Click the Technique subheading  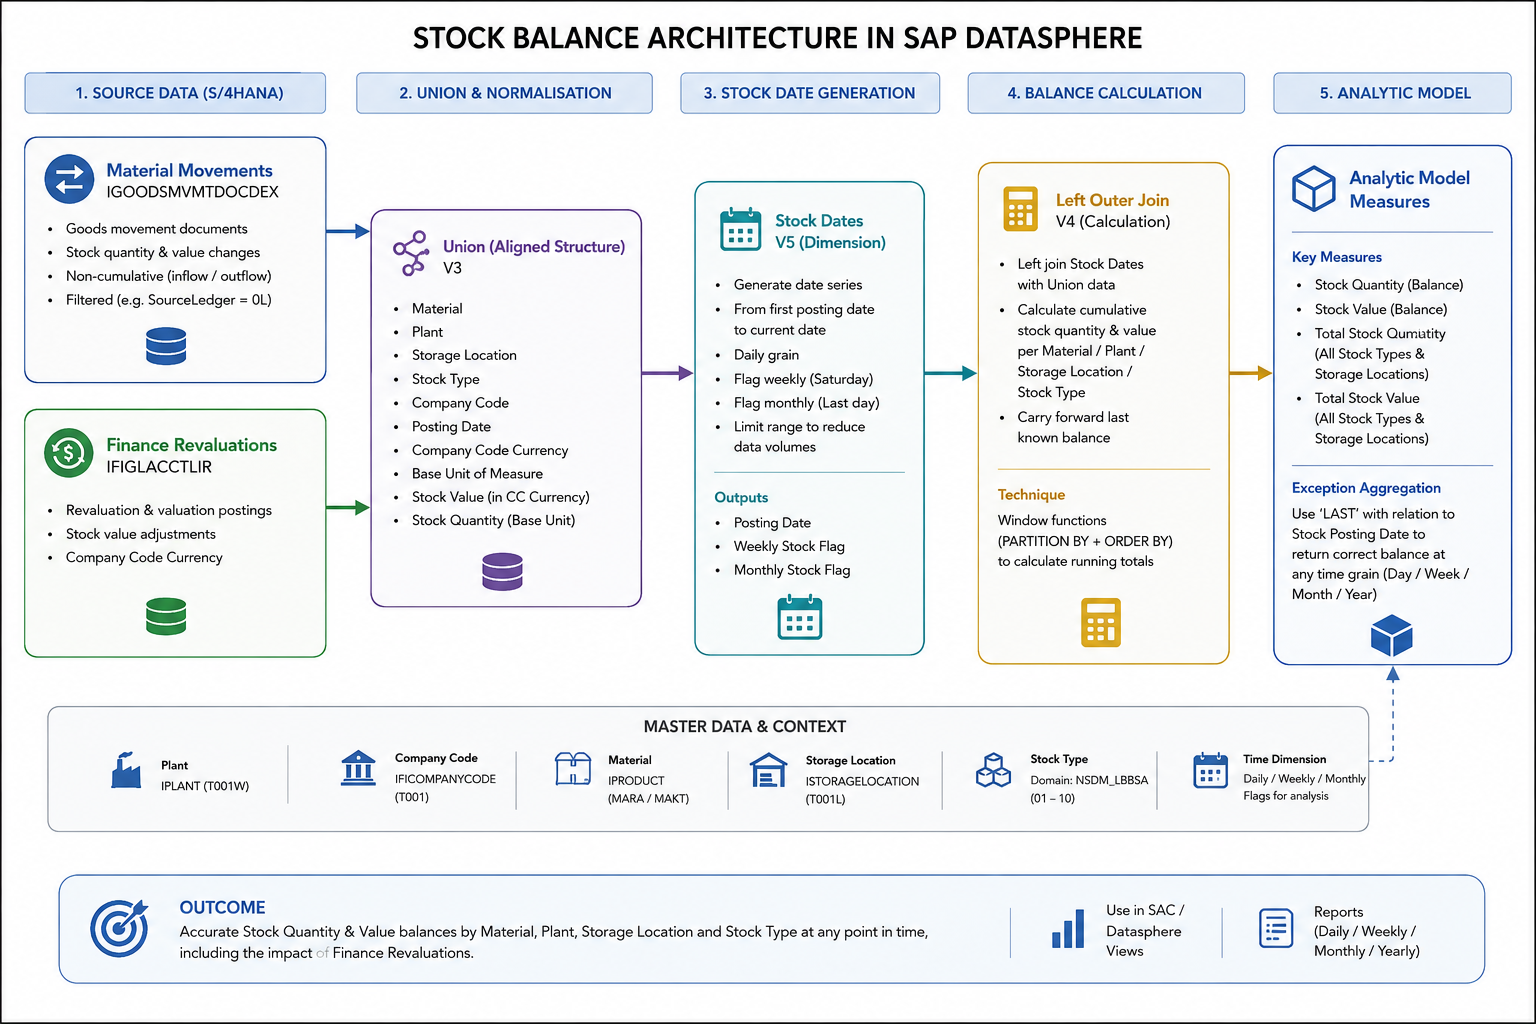tap(1031, 495)
